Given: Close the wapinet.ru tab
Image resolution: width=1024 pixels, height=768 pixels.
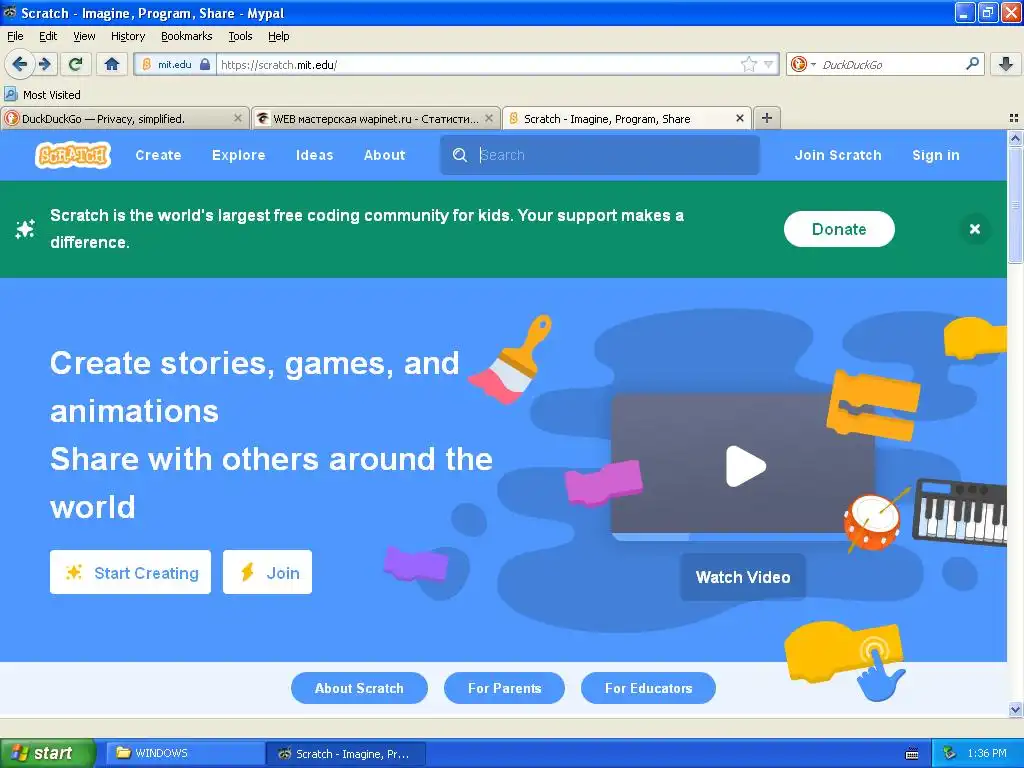Looking at the screenshot, I should pyautogui.click(x=488, y=118).
